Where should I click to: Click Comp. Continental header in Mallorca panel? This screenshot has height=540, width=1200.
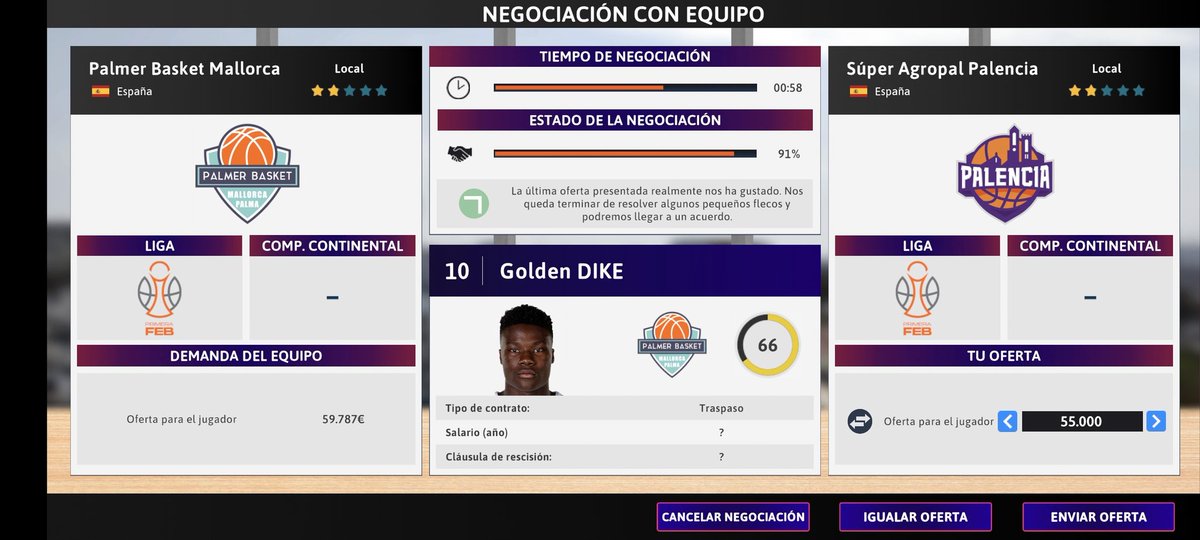332,246
